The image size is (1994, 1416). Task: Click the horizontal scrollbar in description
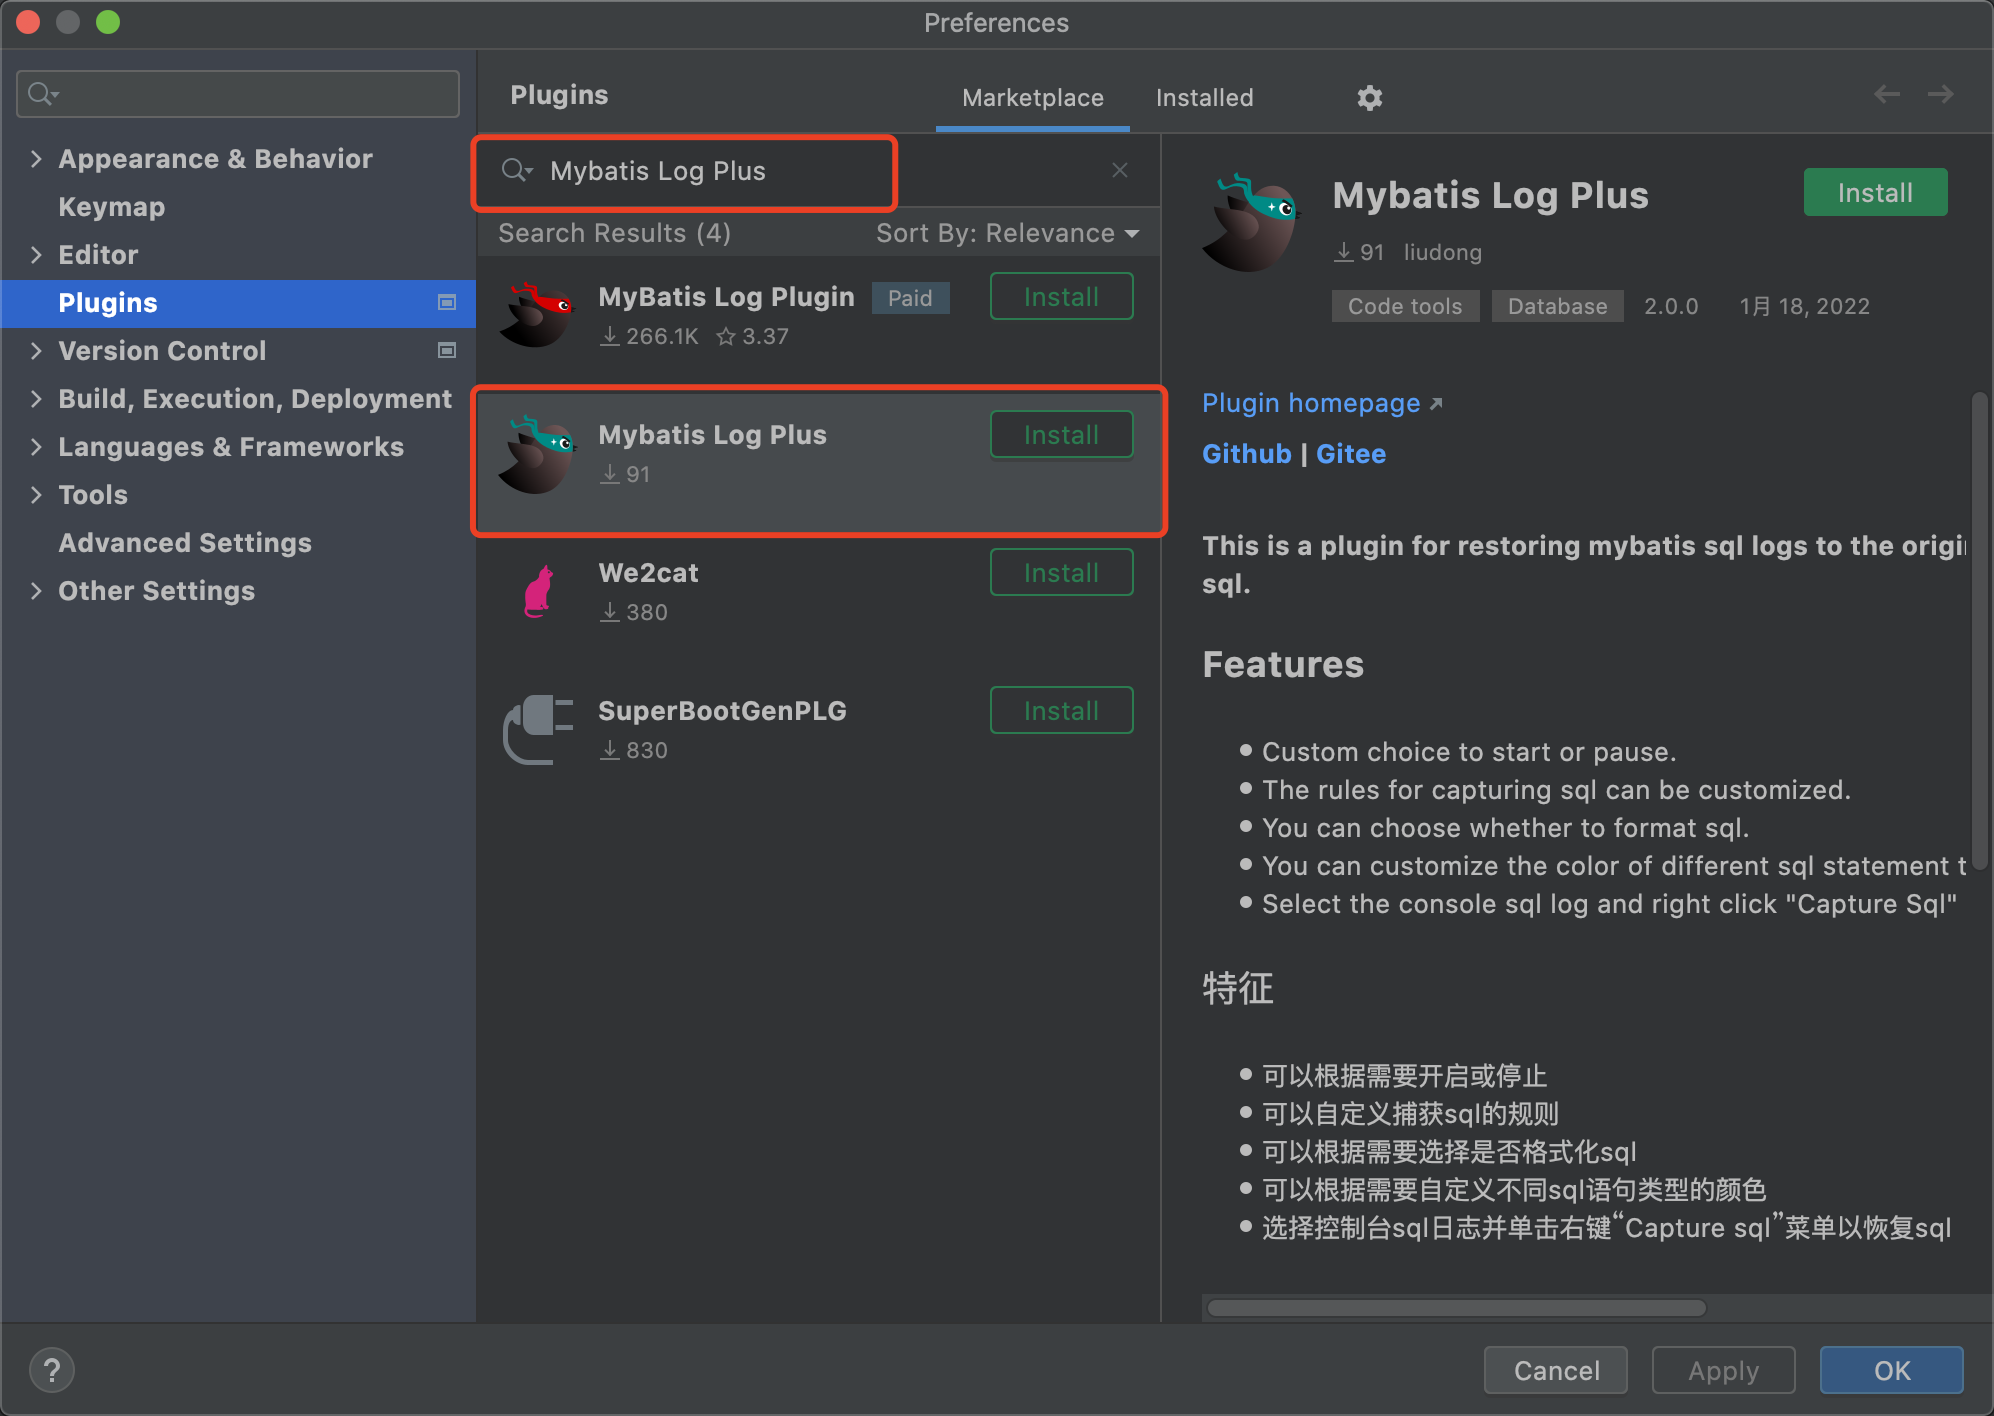click(x=1455, y=1308)
